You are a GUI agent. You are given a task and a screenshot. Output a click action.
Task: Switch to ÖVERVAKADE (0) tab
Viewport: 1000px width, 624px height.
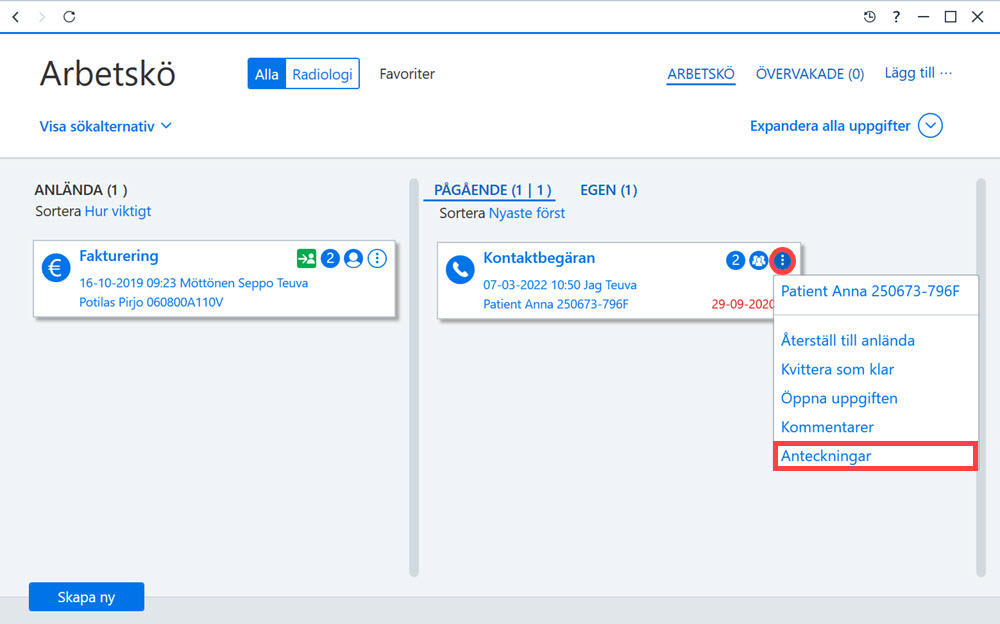pyautogui.click(x=810, y=74)
